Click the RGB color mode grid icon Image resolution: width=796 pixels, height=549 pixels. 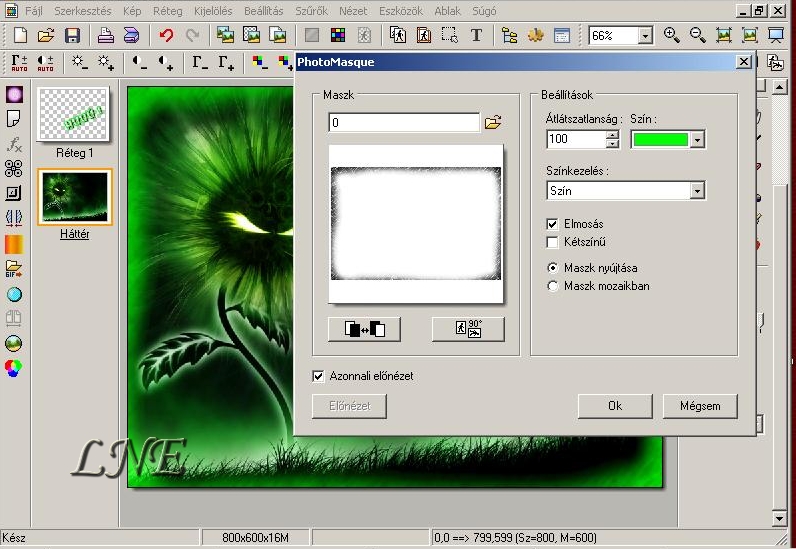point(338,35)
